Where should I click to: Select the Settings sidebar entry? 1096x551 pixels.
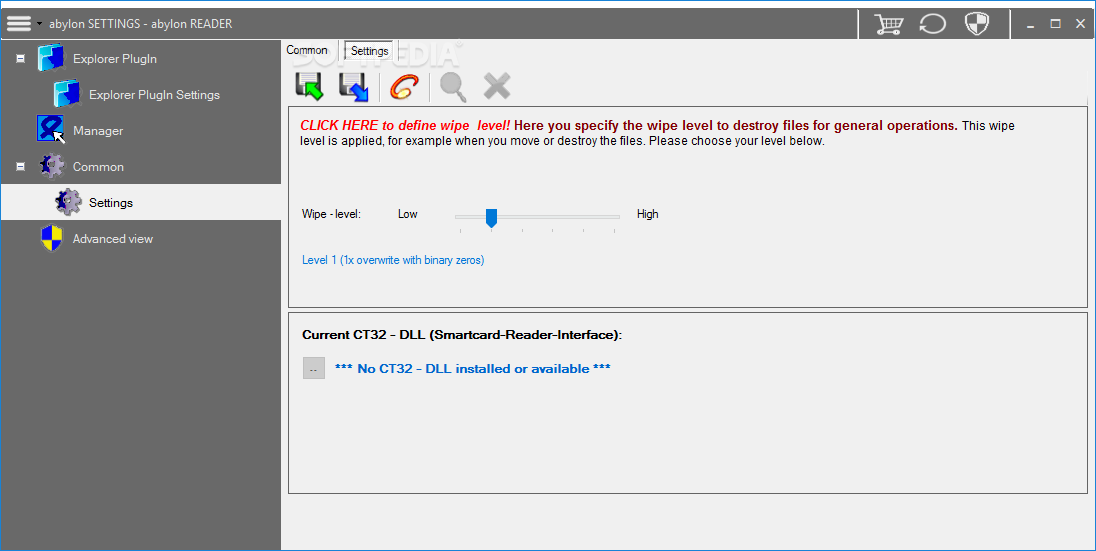point(111,203)
